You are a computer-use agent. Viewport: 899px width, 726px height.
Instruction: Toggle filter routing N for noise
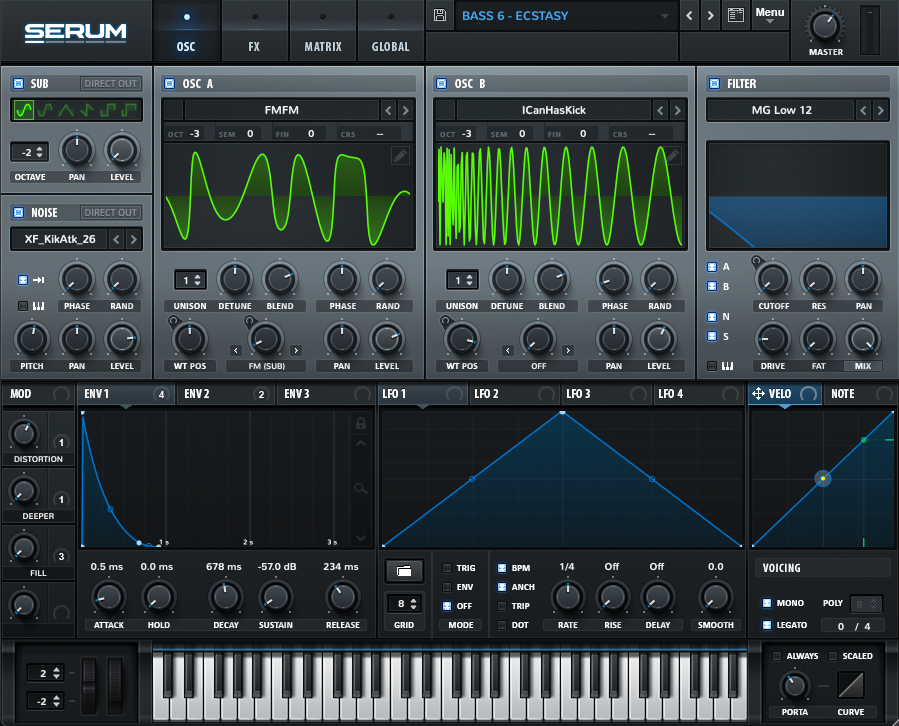pyautogui.click(x=712, y=317)
